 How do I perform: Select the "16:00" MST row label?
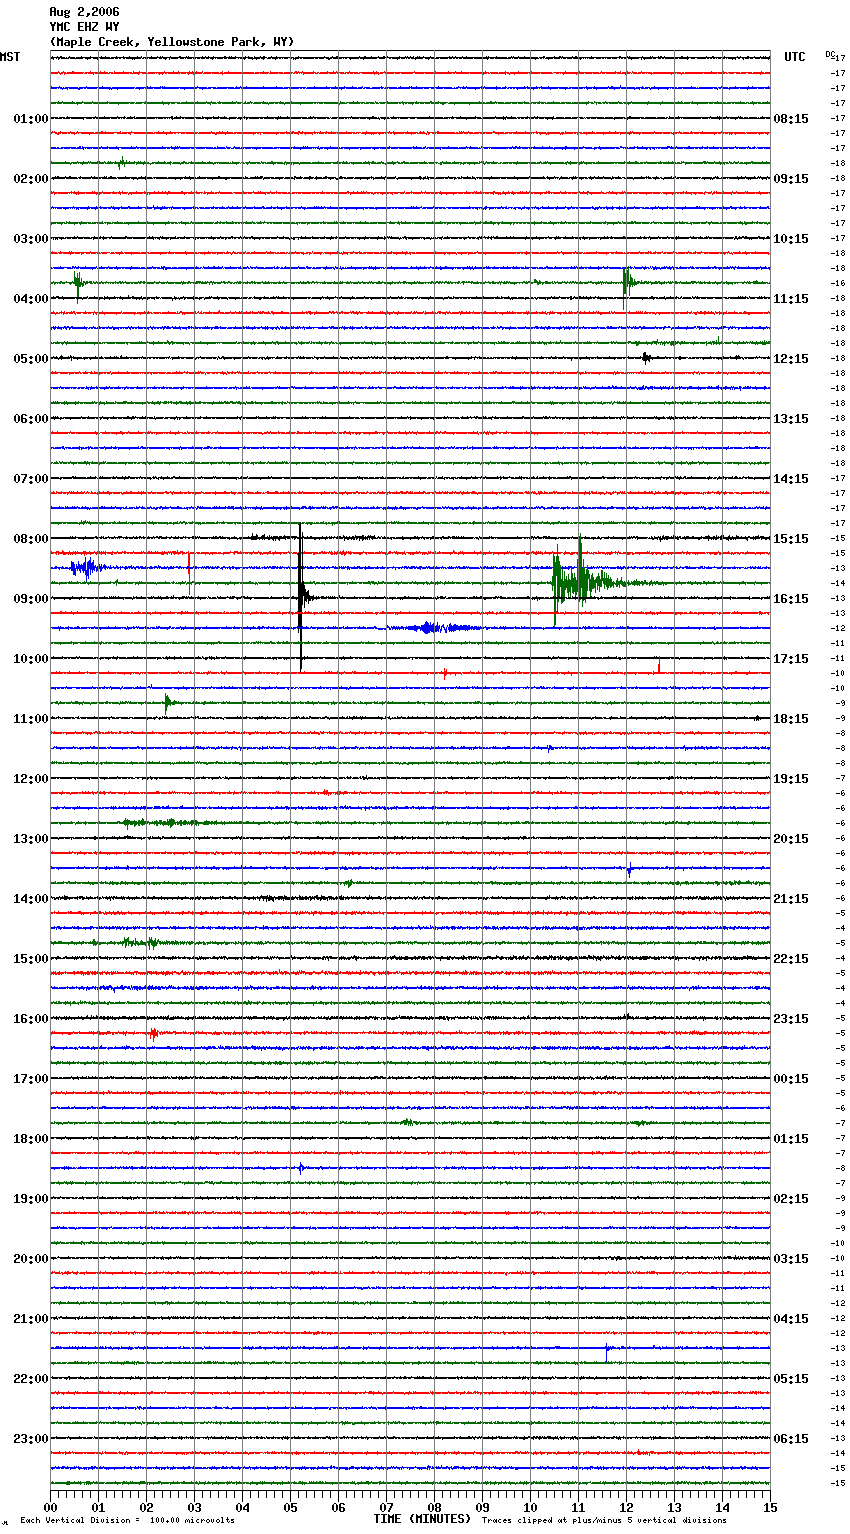tap(31, 1019)
